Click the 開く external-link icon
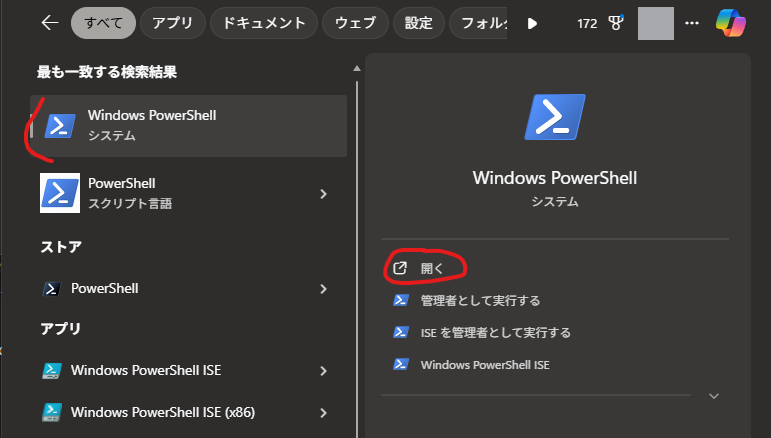The image size is (771, 438). [x=400, y=268]
